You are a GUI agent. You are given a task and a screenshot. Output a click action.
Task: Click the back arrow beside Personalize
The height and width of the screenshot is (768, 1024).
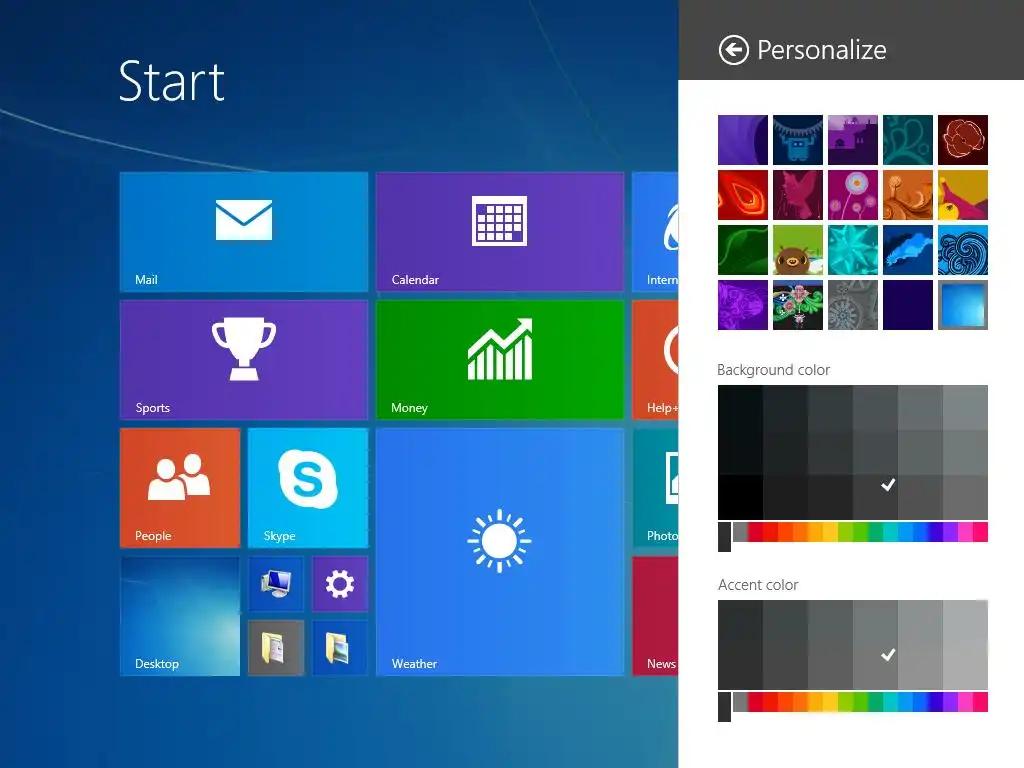[733, 50]
